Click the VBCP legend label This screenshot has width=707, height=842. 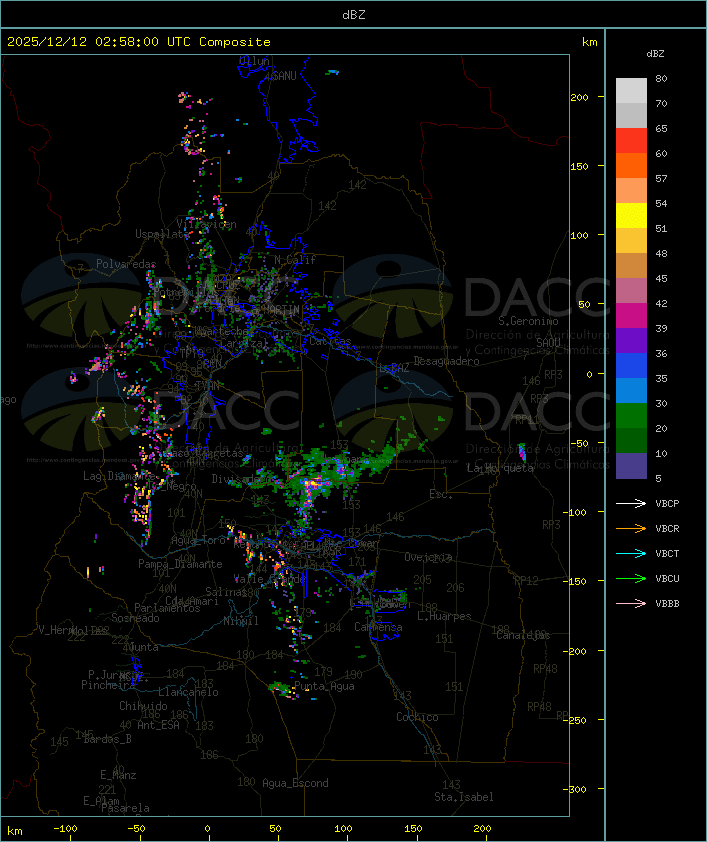point(667,504)
